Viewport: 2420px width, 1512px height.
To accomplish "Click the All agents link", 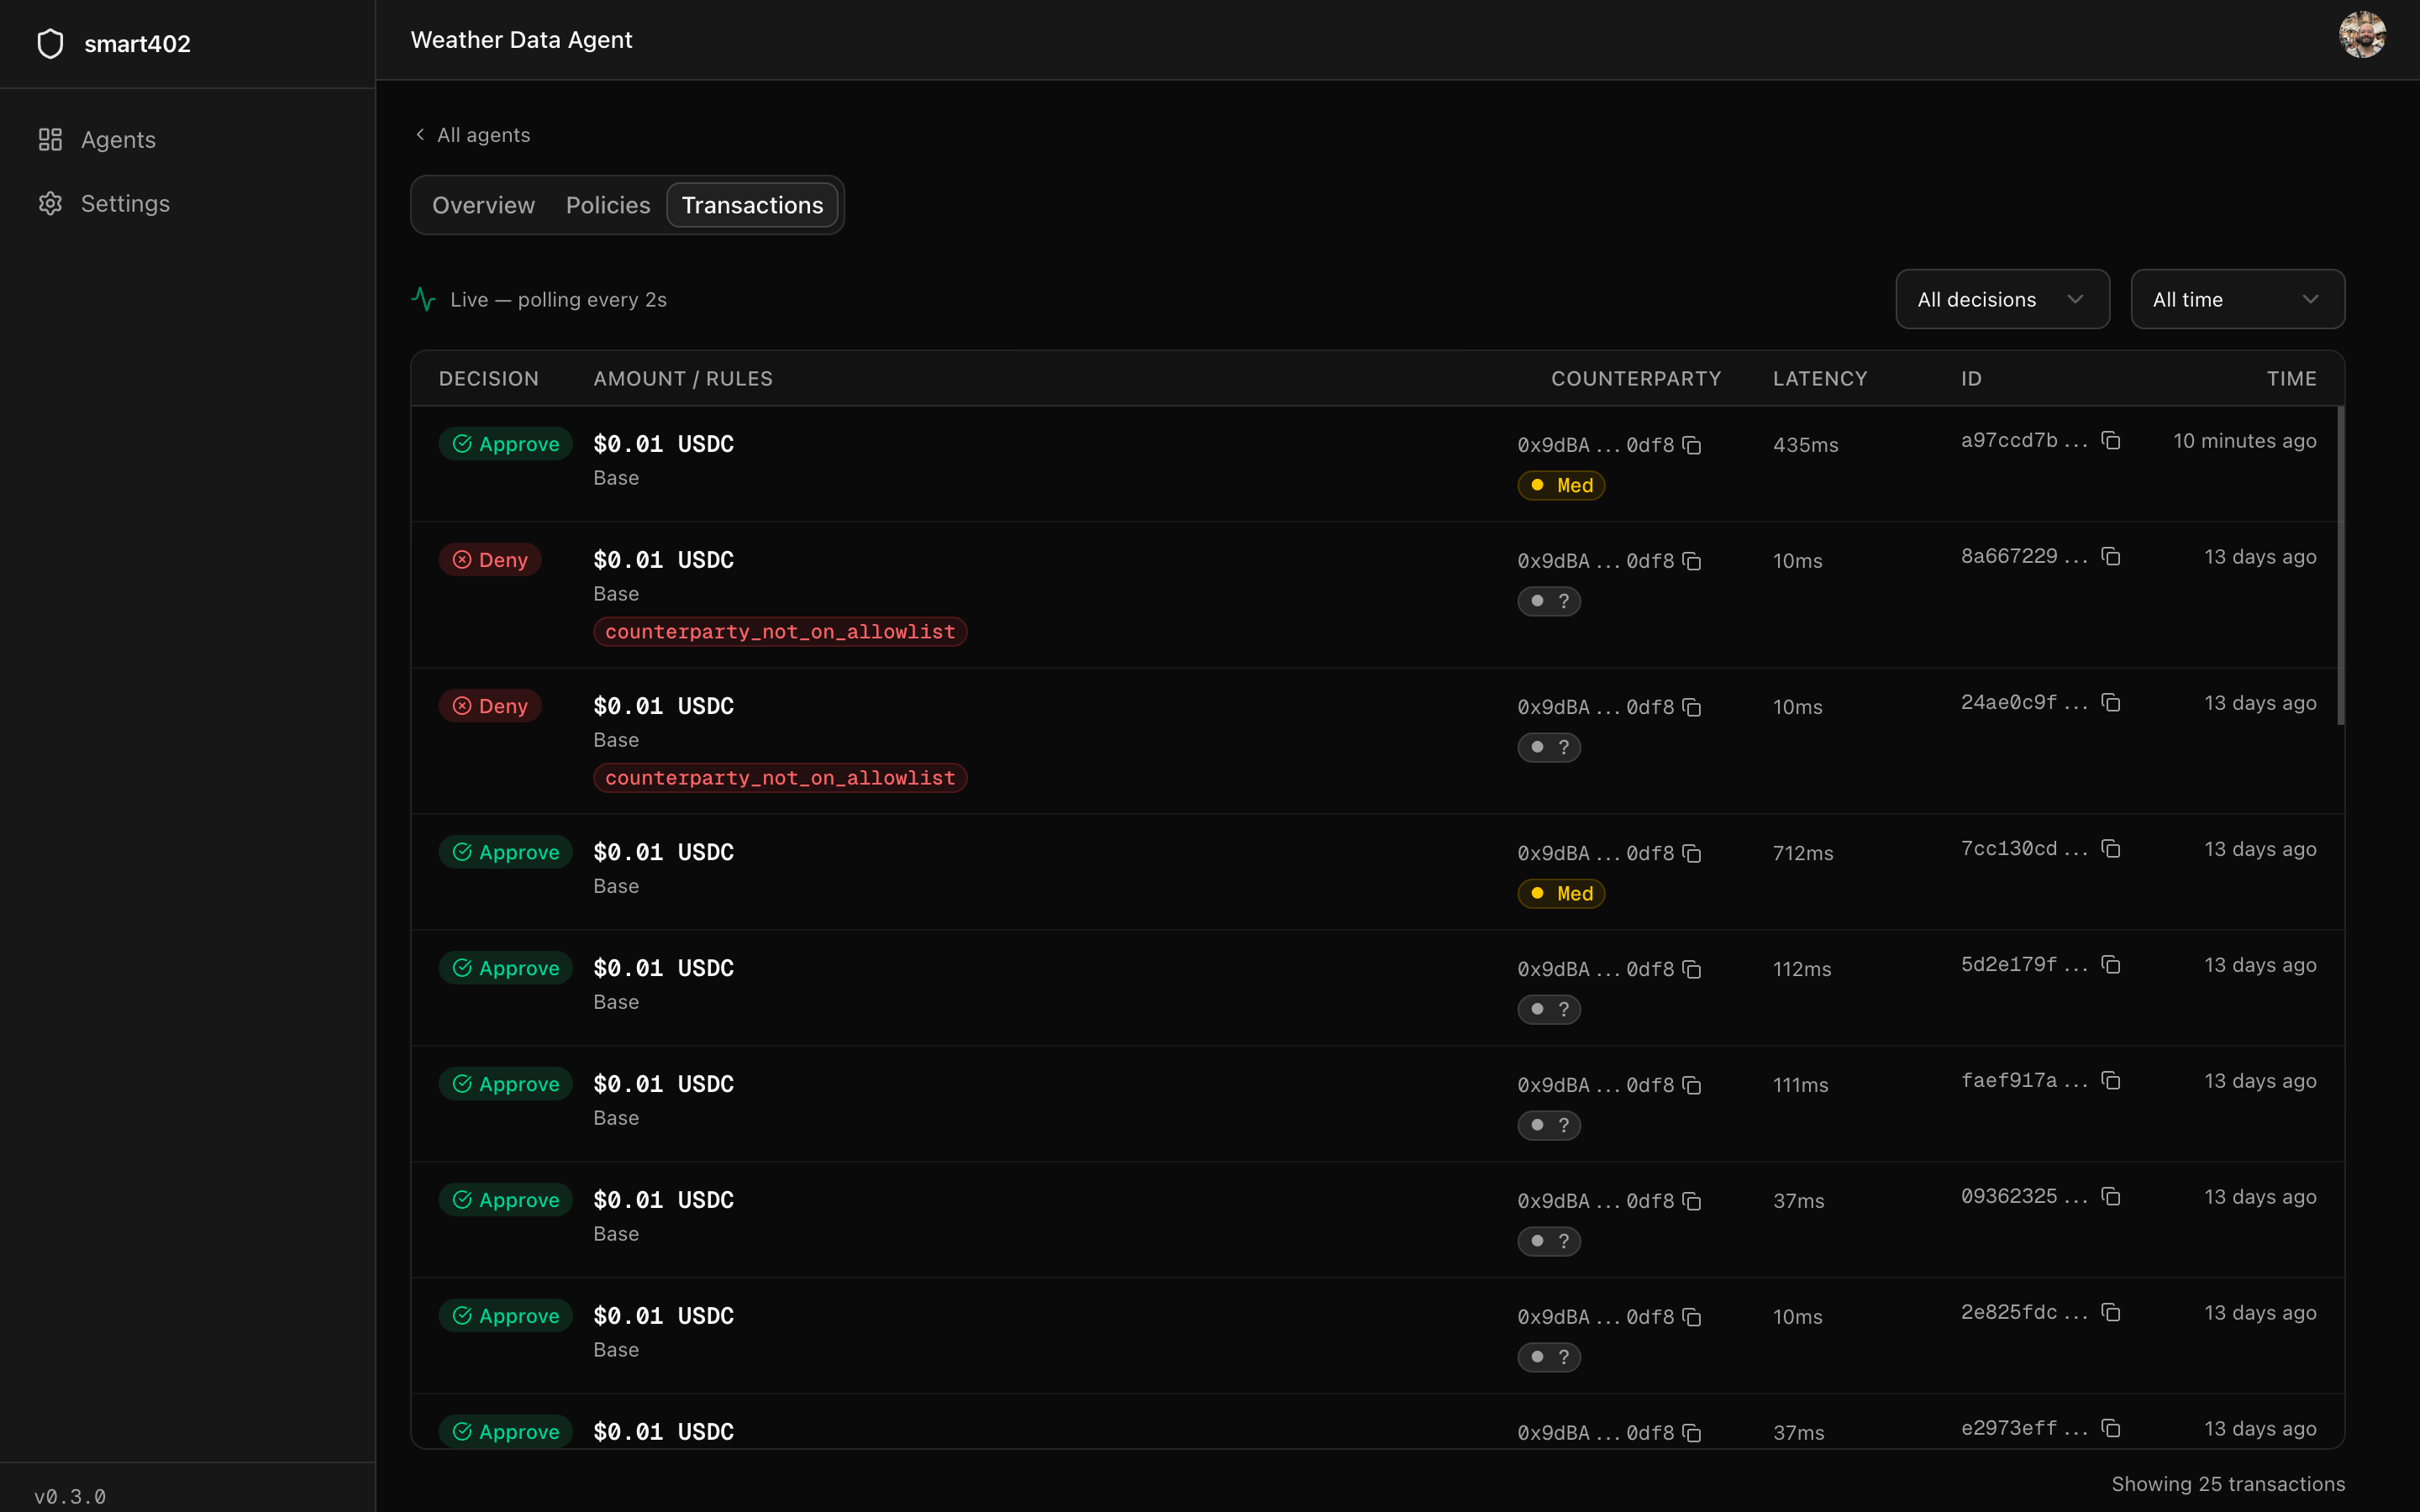I will [x=484, y=134].
